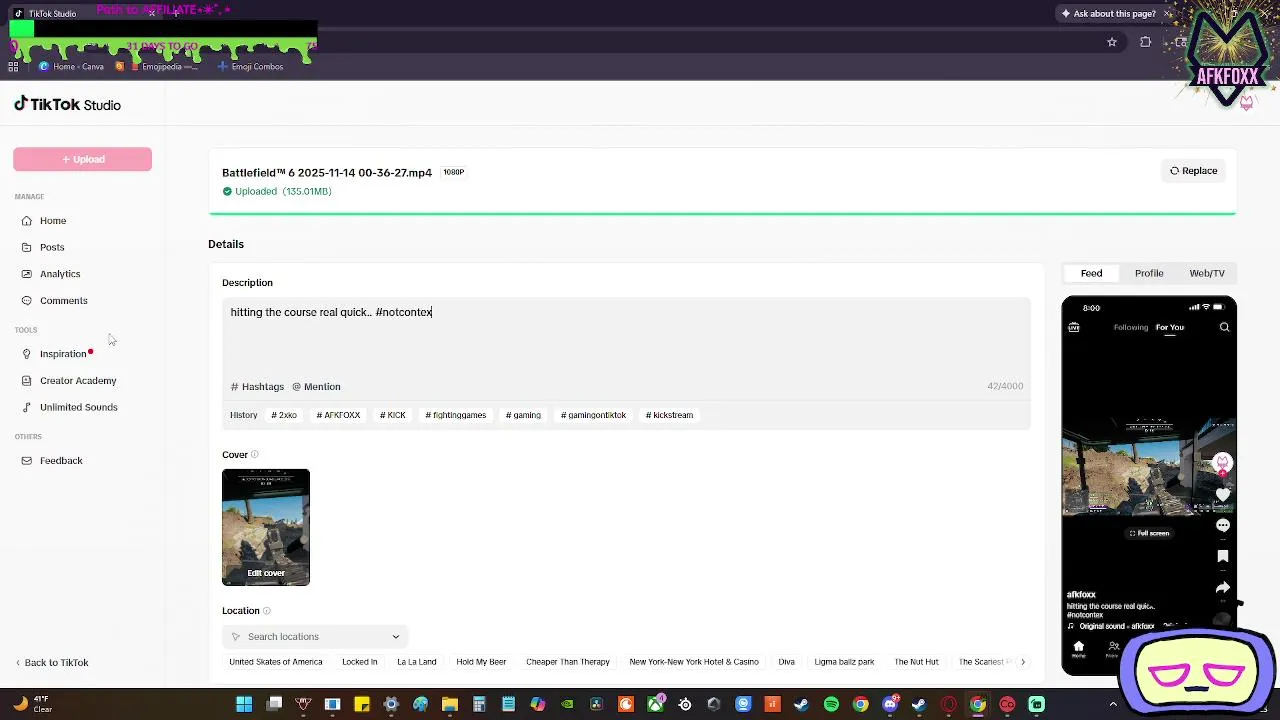Screen dimensions: 1280x720
Task: Click the Mention button below the description
Action: tap(316, 387)
